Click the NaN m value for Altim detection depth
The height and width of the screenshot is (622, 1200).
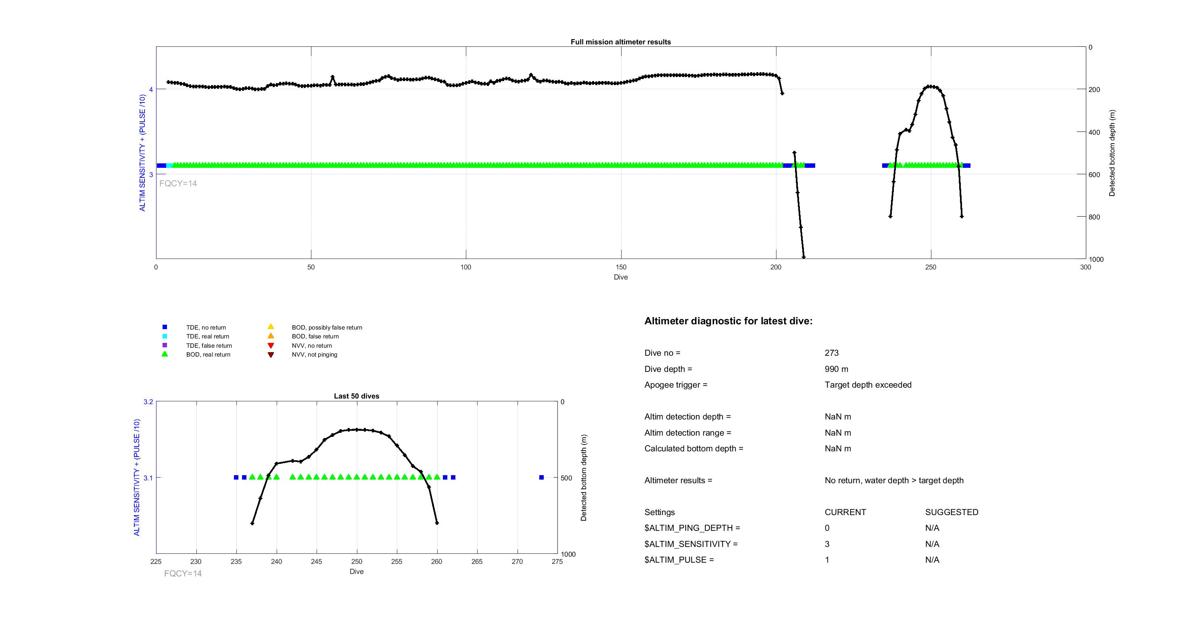coord(838,417)
